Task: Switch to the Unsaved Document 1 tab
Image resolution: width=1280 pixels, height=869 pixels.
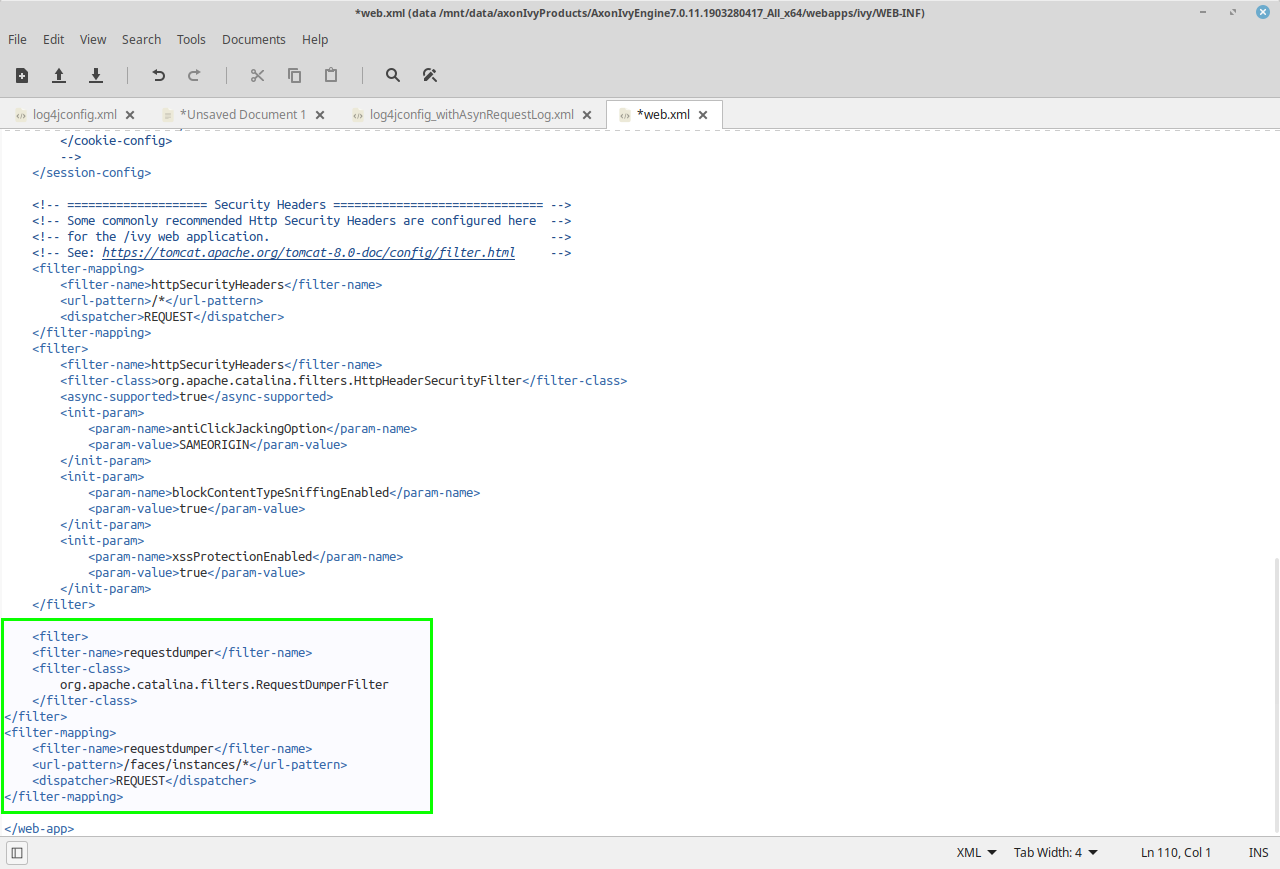Action: tap(242, 115)
